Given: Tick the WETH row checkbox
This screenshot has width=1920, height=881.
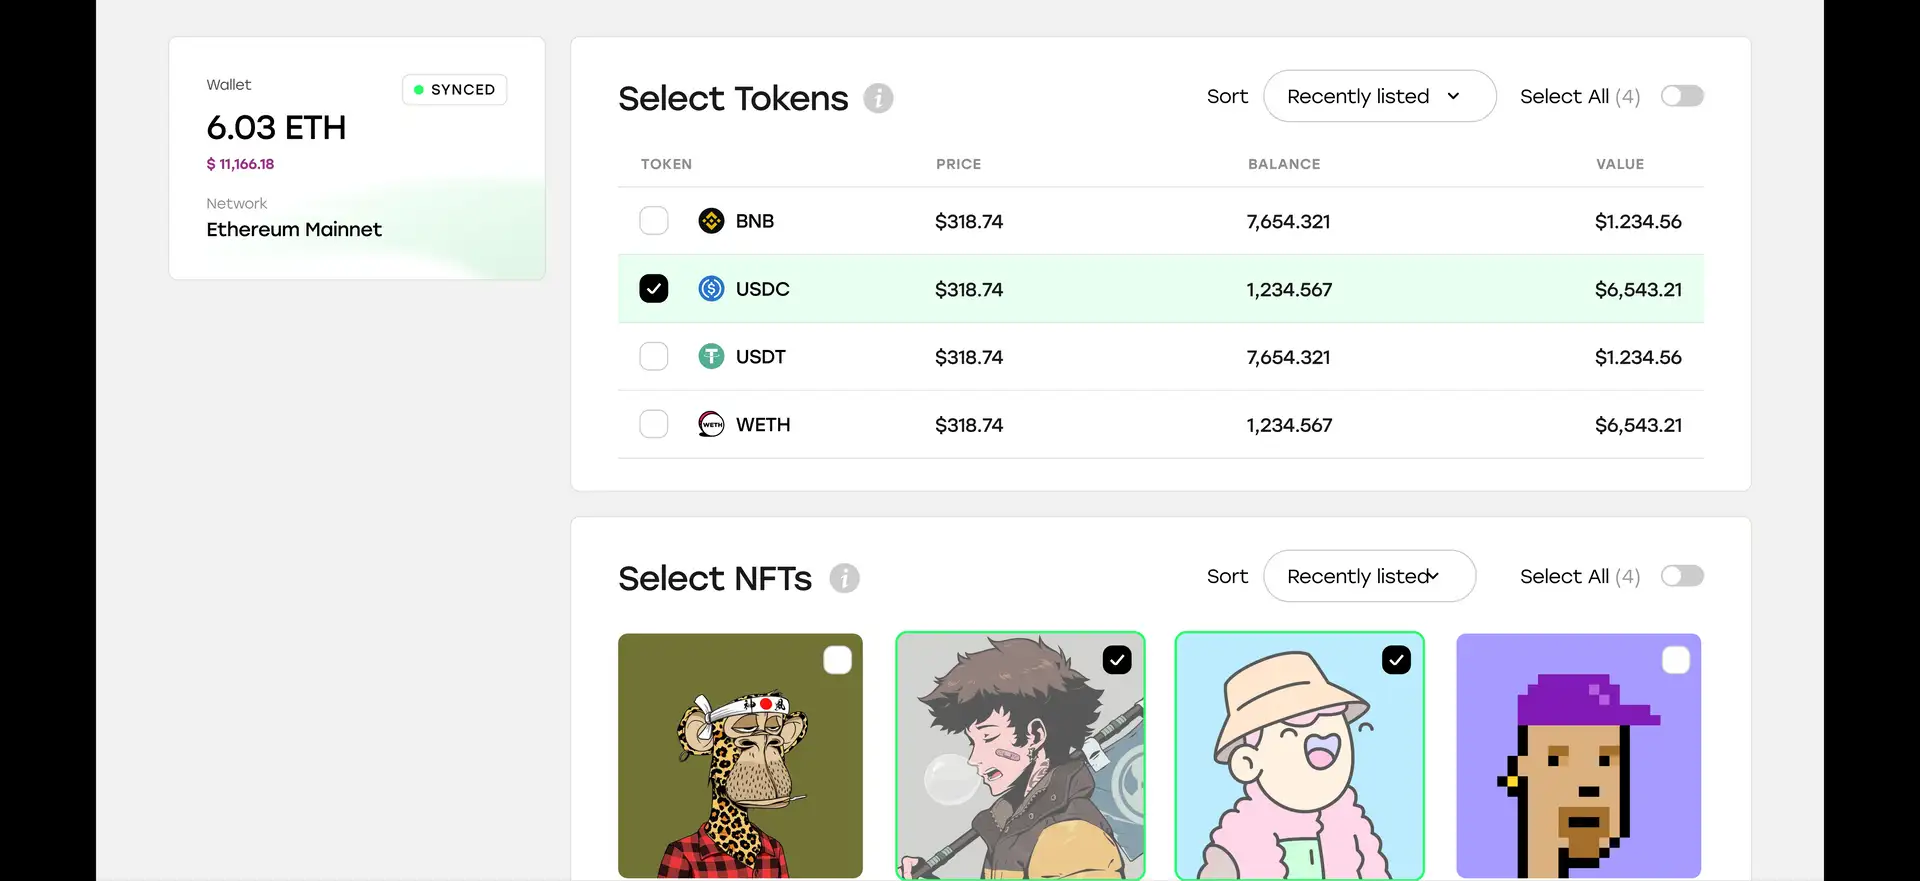Looking at the screenshot, I should [x=654, y=425].
